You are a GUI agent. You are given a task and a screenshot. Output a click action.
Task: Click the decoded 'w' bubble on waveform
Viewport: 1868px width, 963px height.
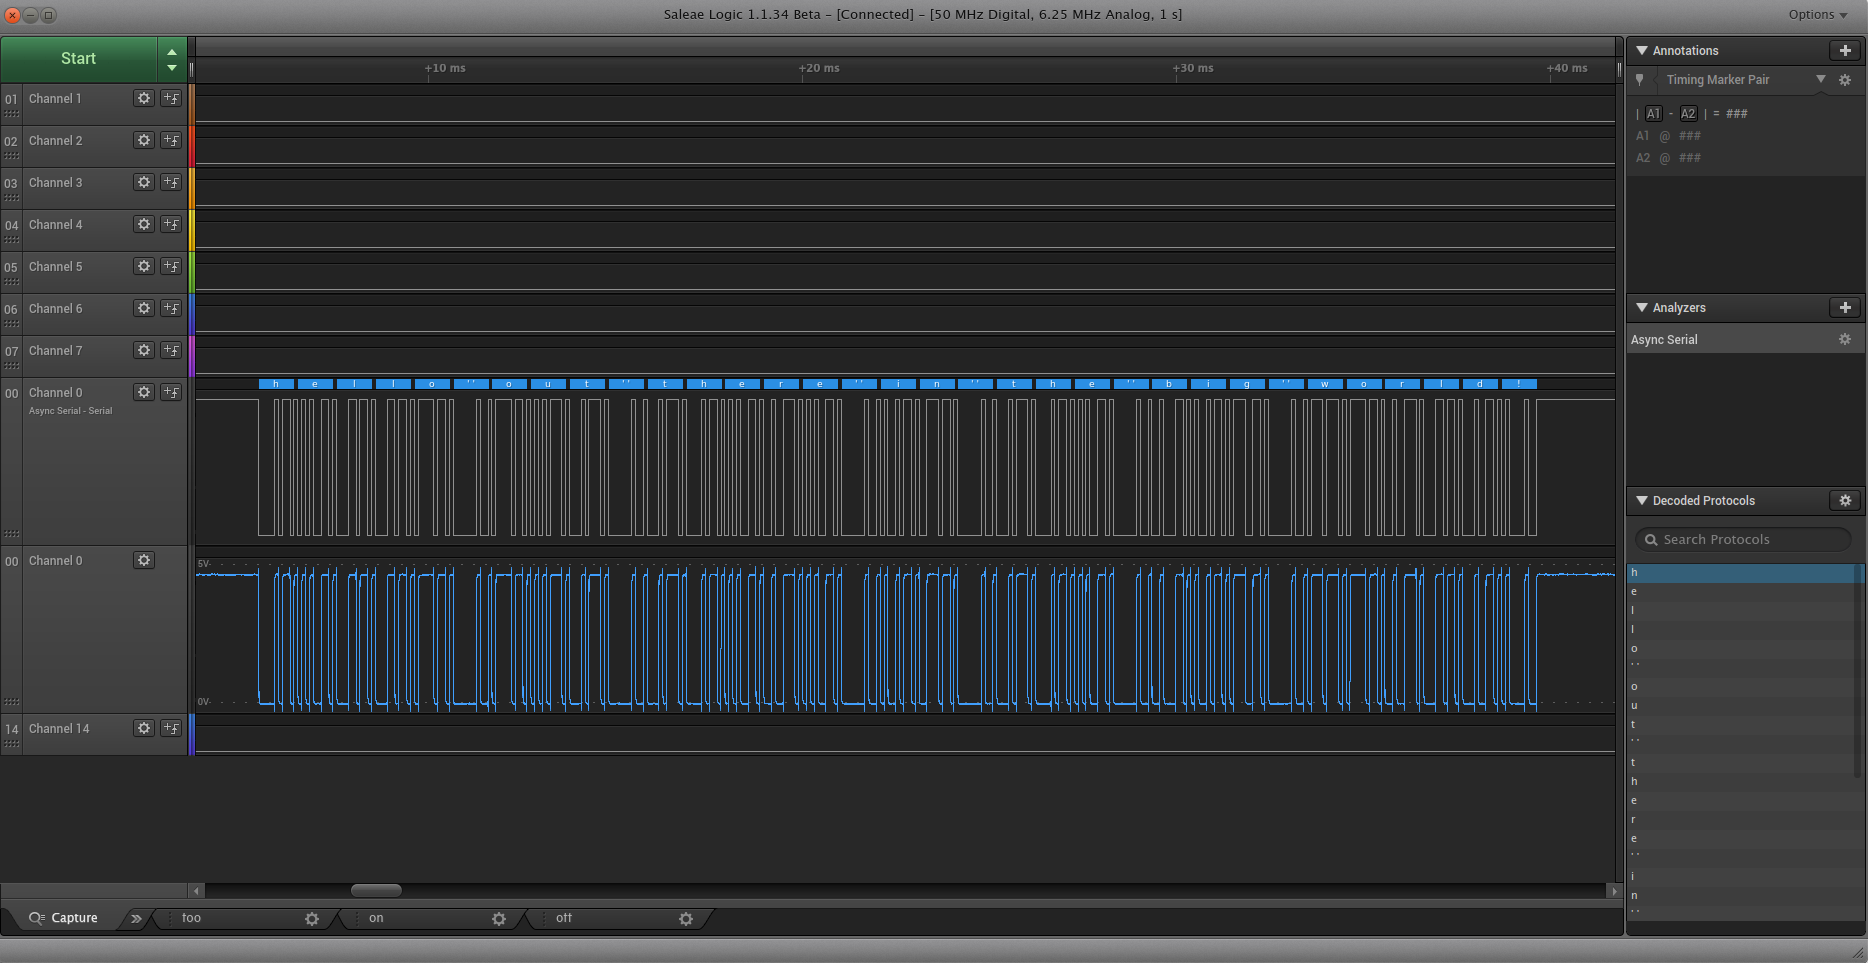pyautogui.click(x=1325, y=384)
